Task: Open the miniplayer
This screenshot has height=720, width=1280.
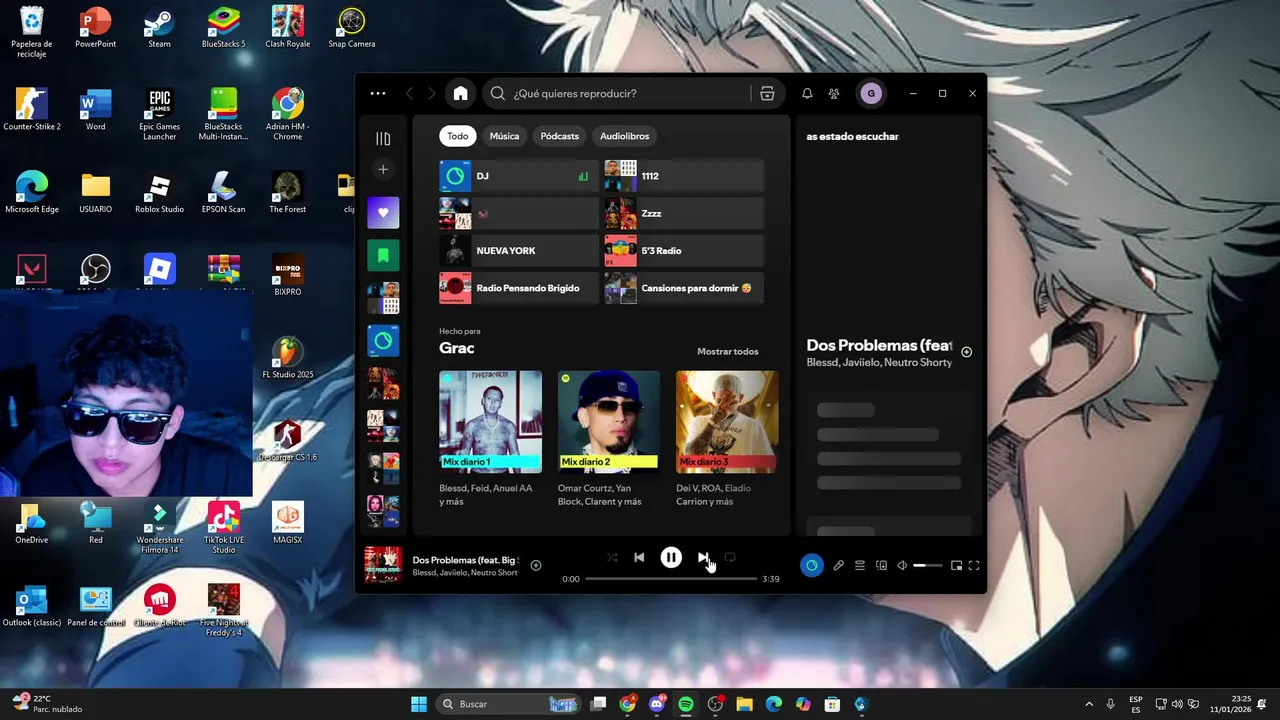Action: click(956, 566)
